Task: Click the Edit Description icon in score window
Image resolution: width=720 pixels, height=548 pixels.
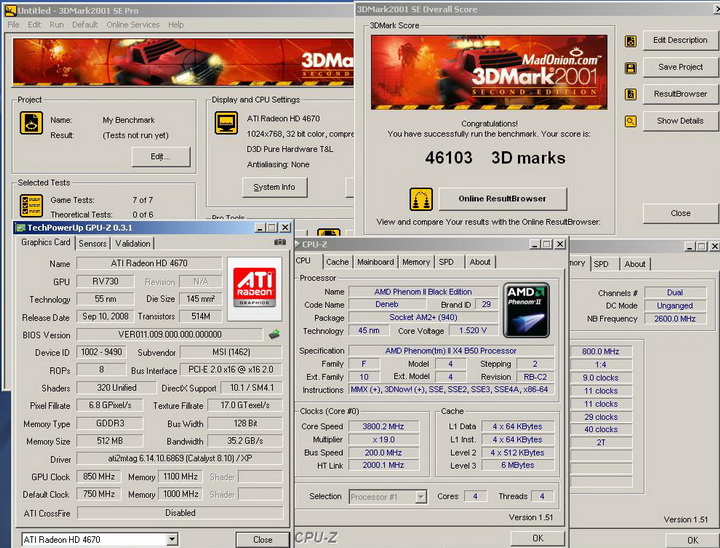Action: pyautogui.click(x=630, y=41)
